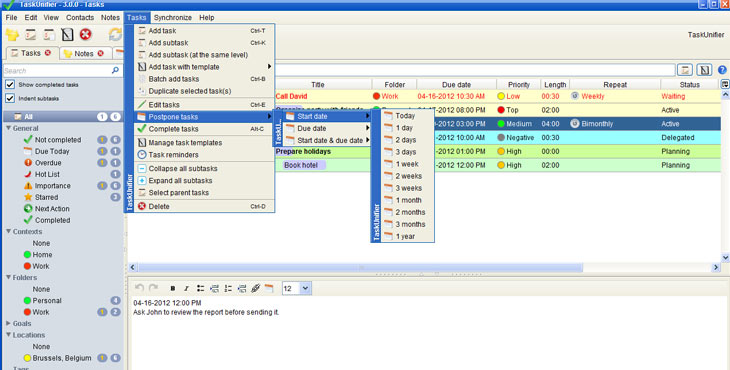Click into the Search field

click(56, 71)
